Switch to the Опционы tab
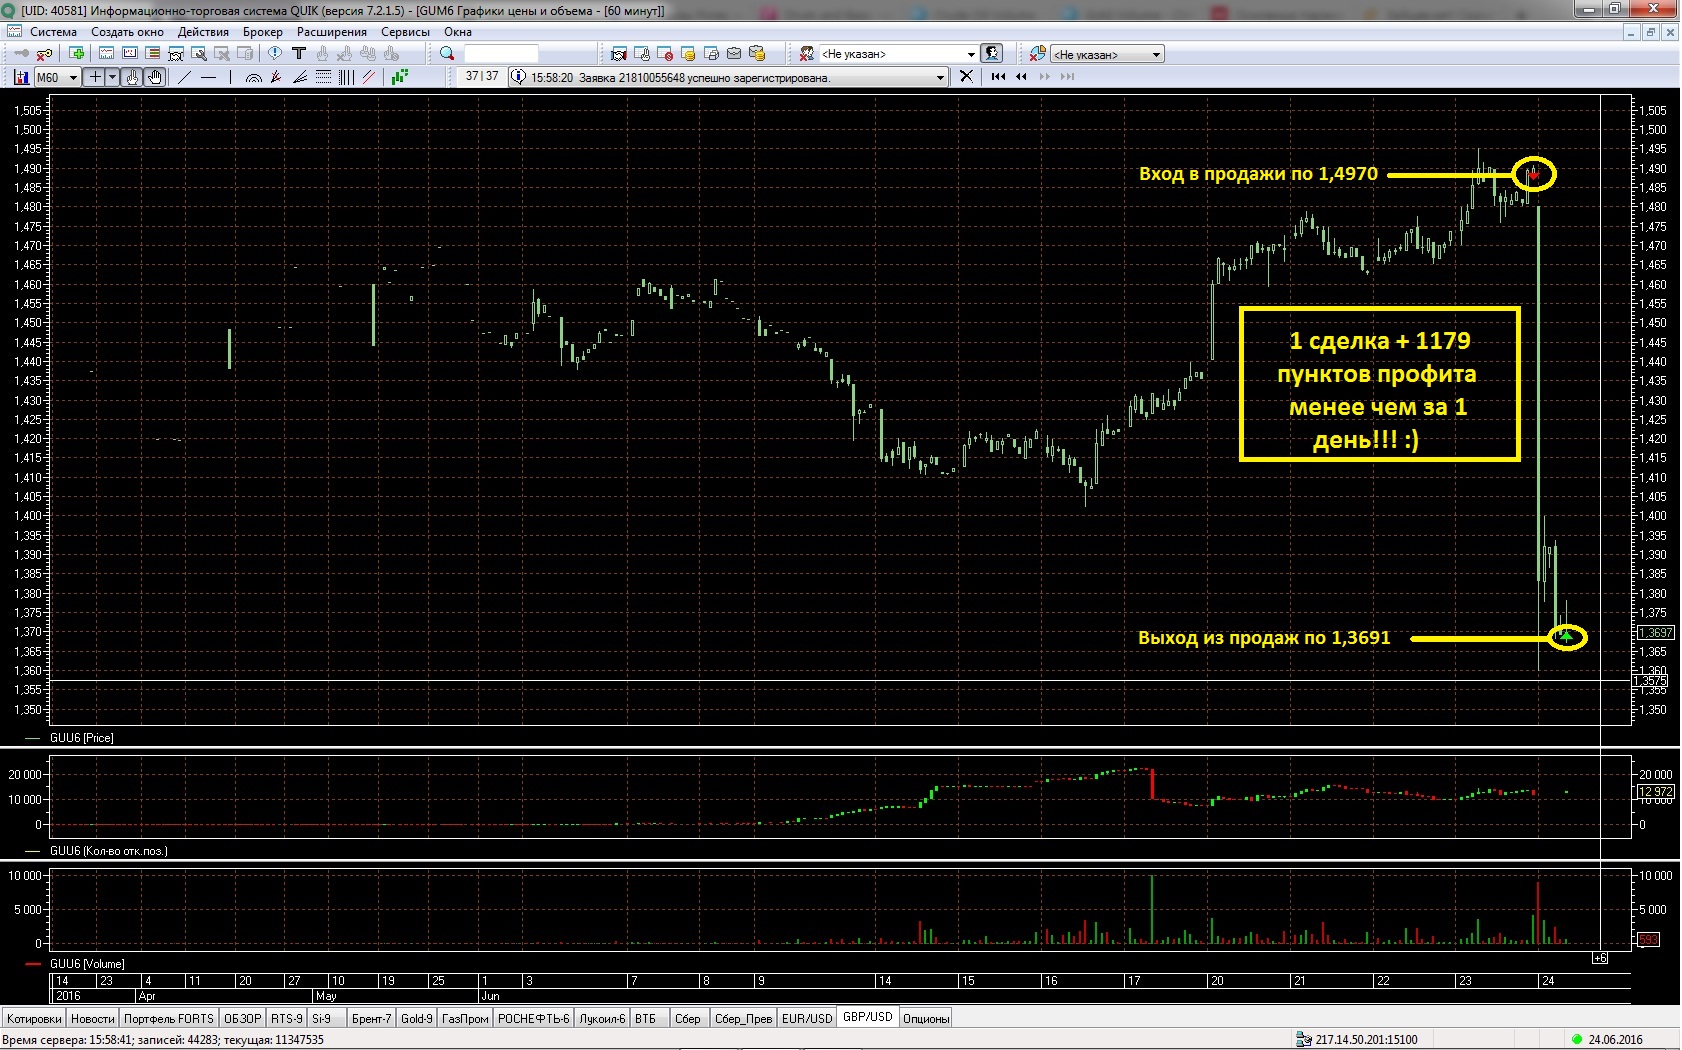This screenshot has width=1682, height=1050. pyautogui.click(x=926, y=1018)
